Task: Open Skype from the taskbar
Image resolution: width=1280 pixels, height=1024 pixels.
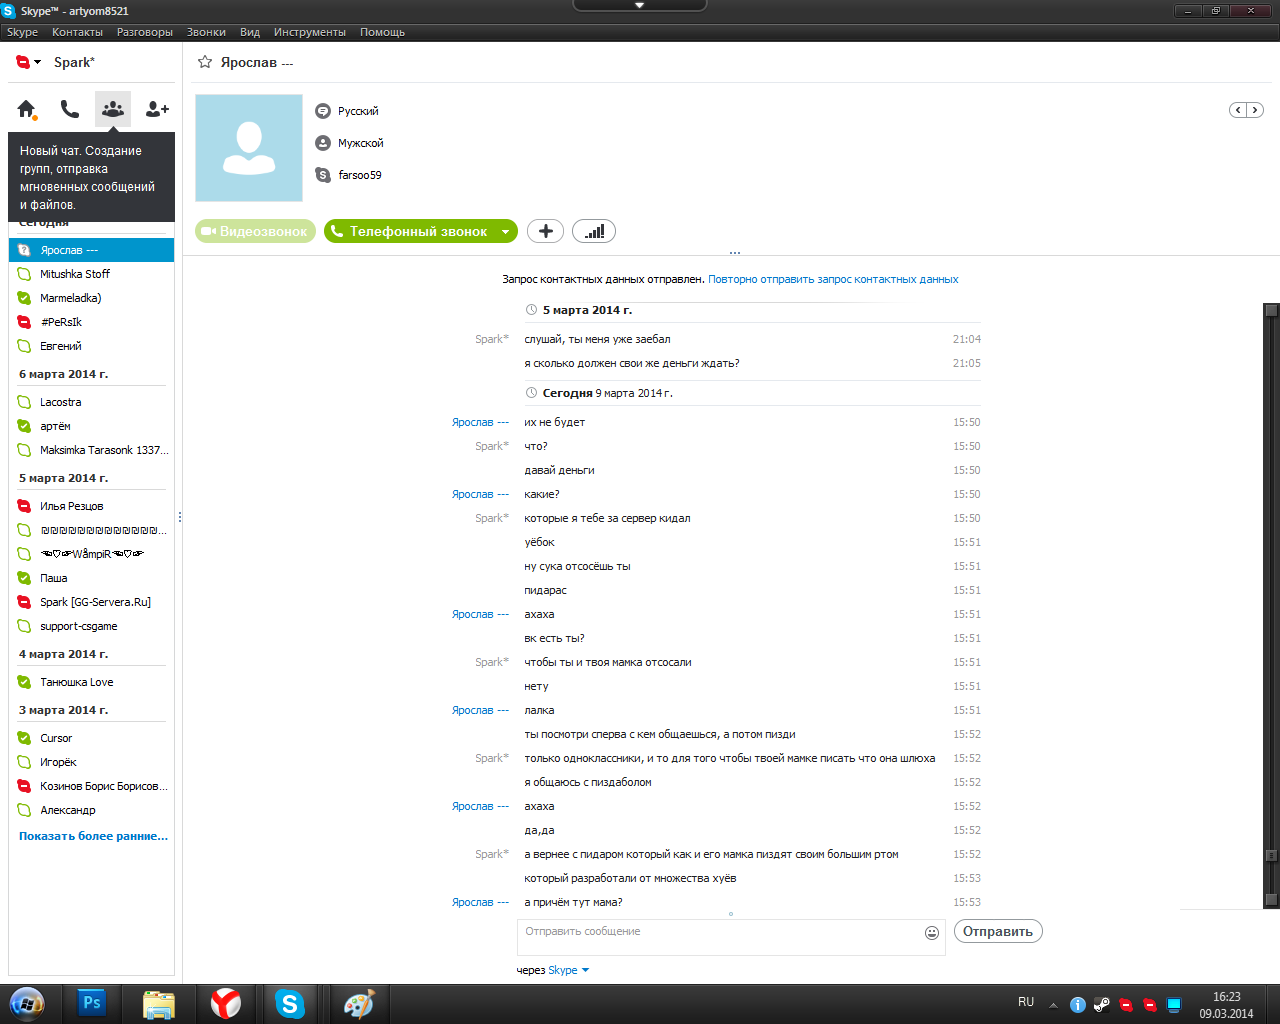Action: [x=290, y=1003]
